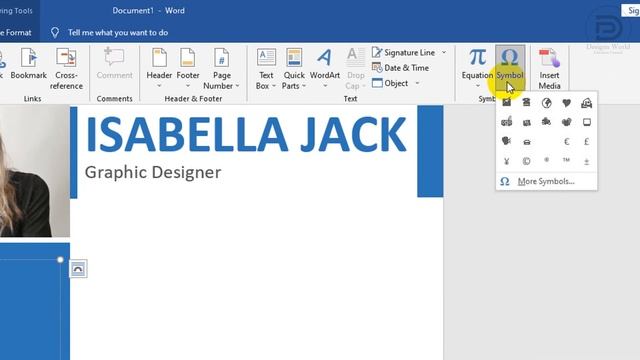Insert the copyright symbol

tap(527, 161)
